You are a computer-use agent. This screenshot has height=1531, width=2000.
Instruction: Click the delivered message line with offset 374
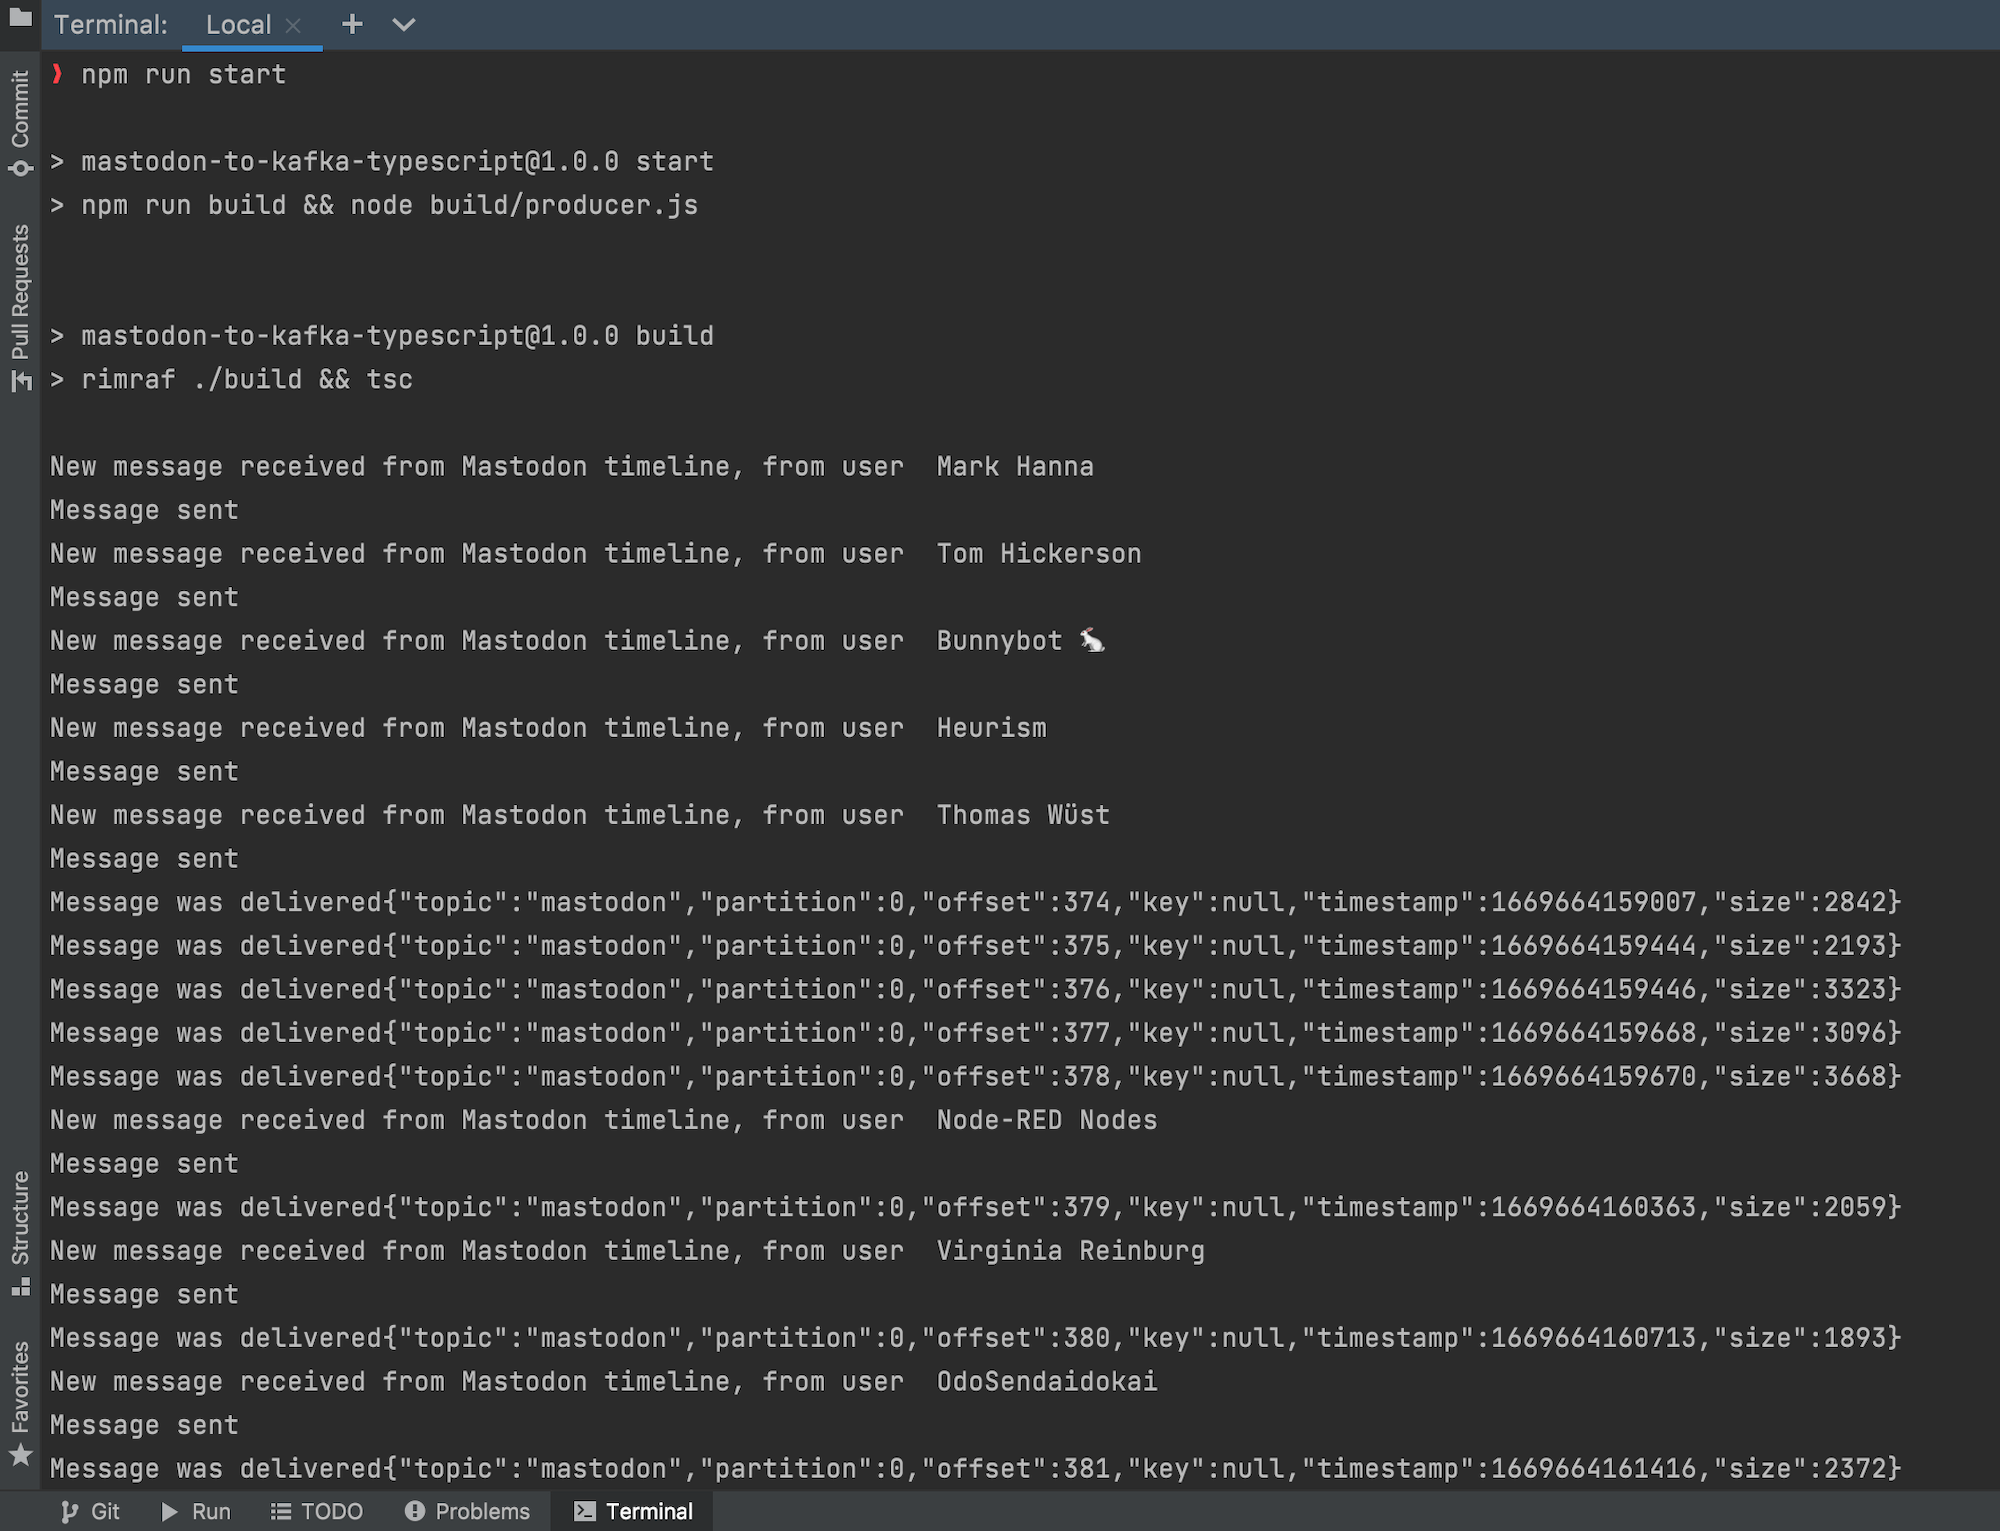(976, 902)
